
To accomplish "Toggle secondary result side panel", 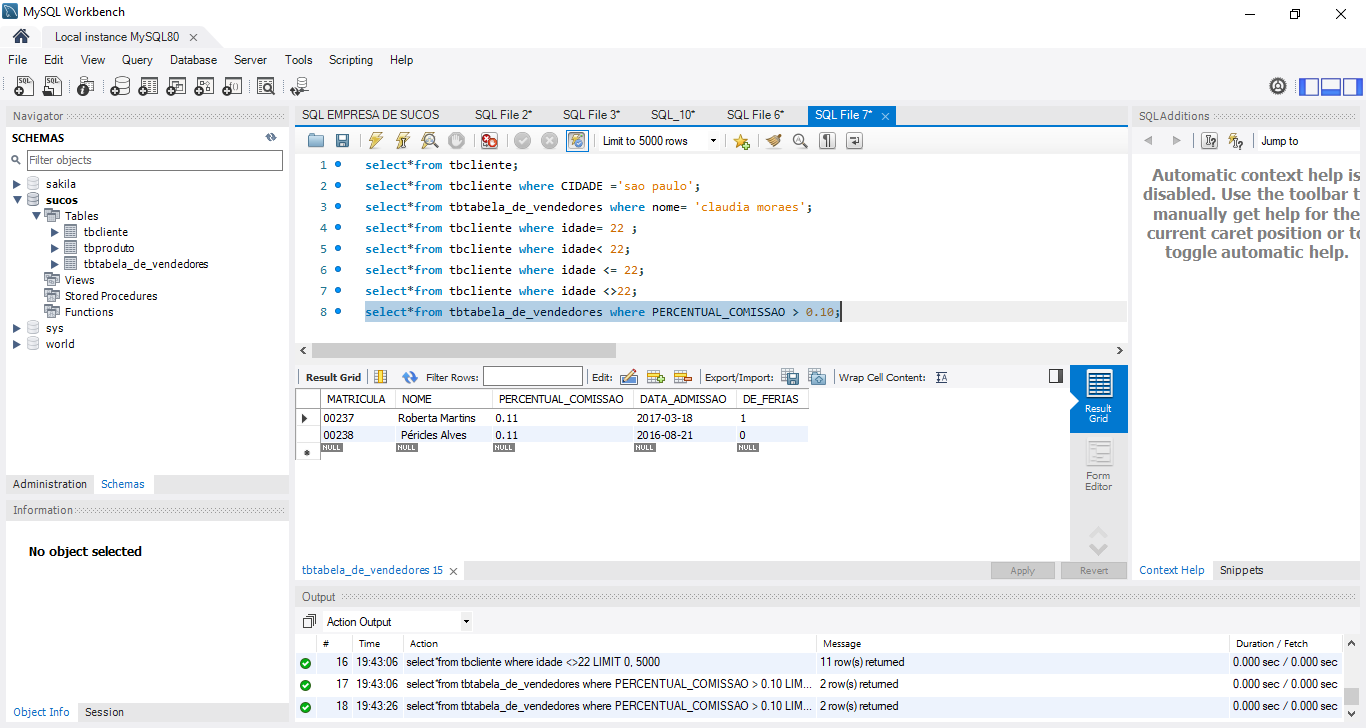I will 1056,376.
